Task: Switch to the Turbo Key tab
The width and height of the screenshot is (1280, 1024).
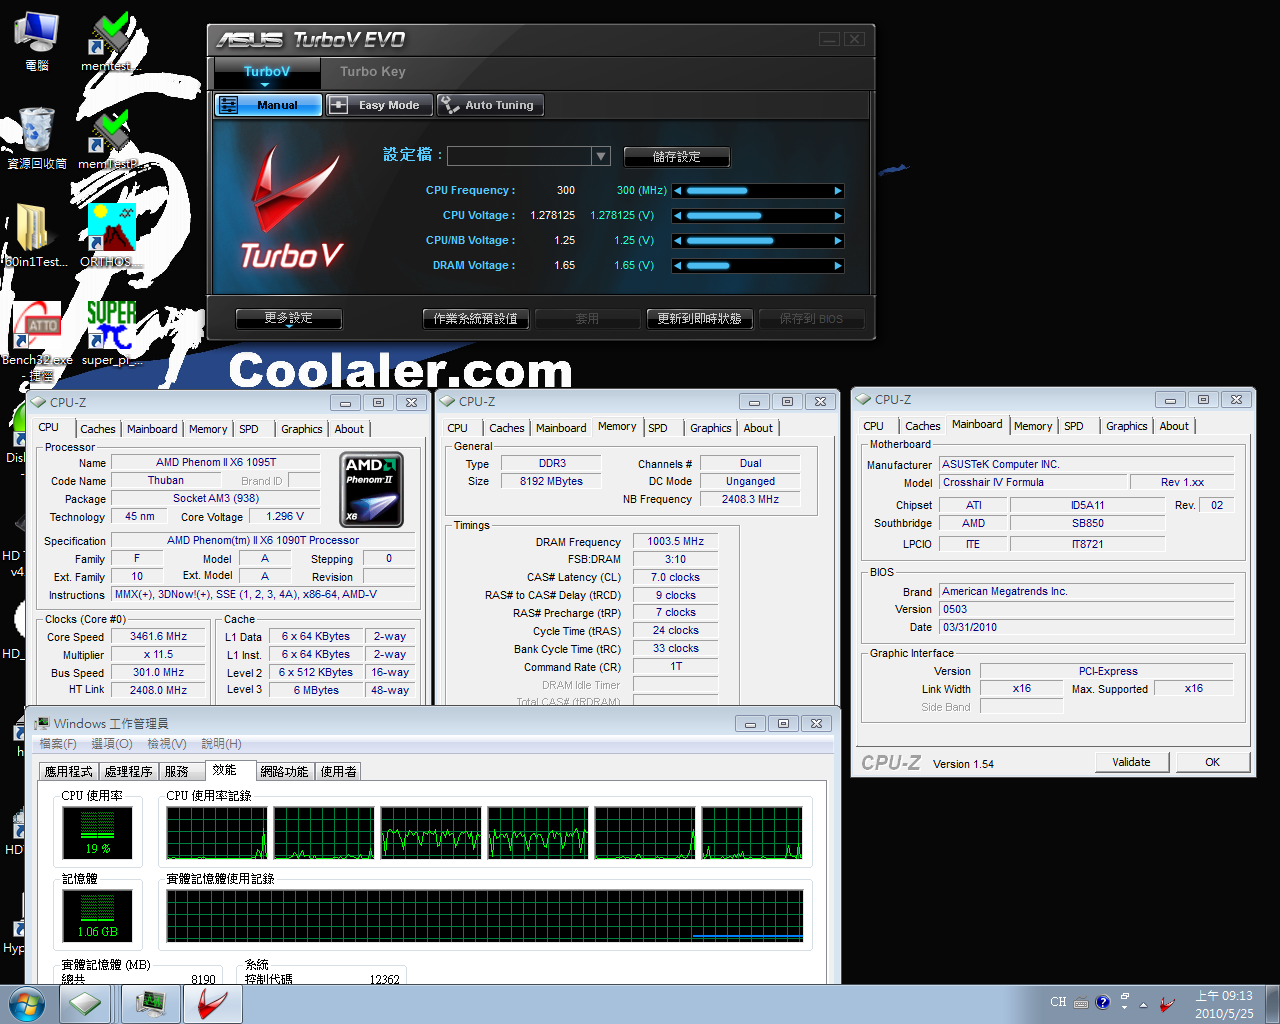Action: pyautogui.click(x=373, y=72)
